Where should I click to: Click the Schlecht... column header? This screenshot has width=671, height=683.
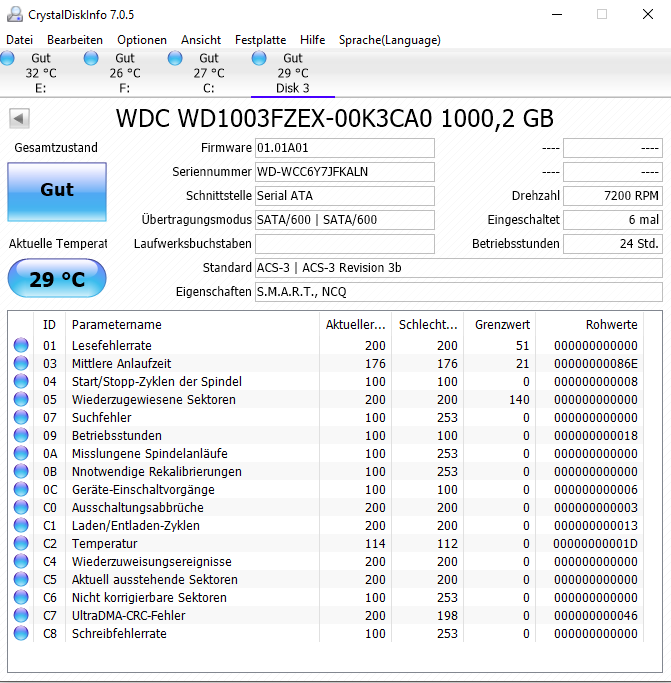click(427, 325)
